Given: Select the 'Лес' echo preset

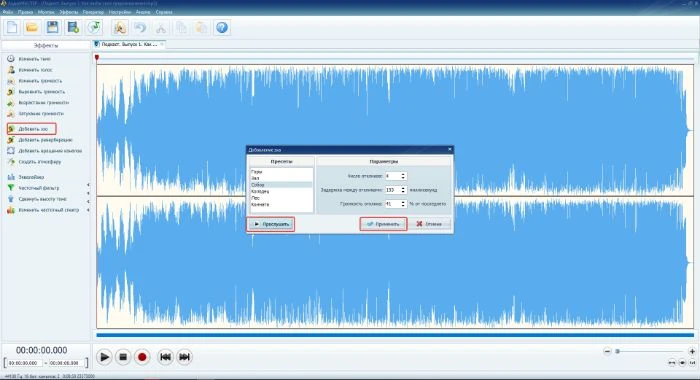Looking at the screenshot, I should pyautogui.click(x=281, y=198).
